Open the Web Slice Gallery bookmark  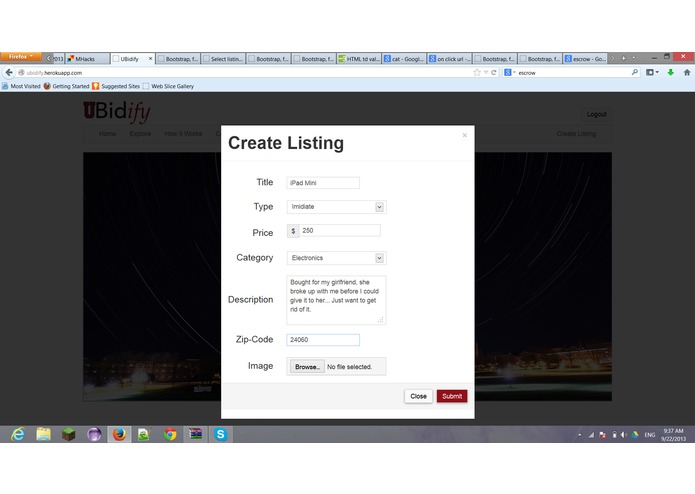coord(168,86)
